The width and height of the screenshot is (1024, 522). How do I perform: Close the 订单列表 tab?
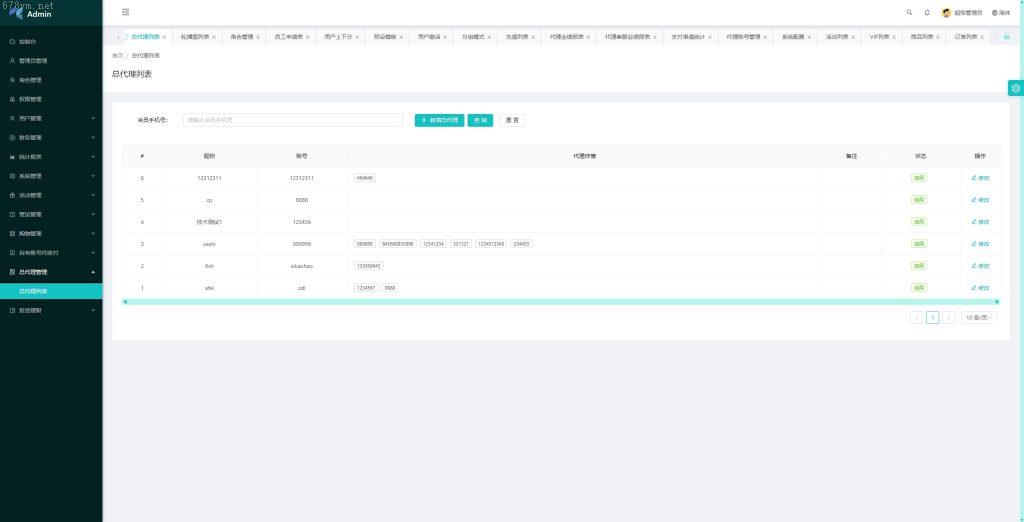point(982,37)
